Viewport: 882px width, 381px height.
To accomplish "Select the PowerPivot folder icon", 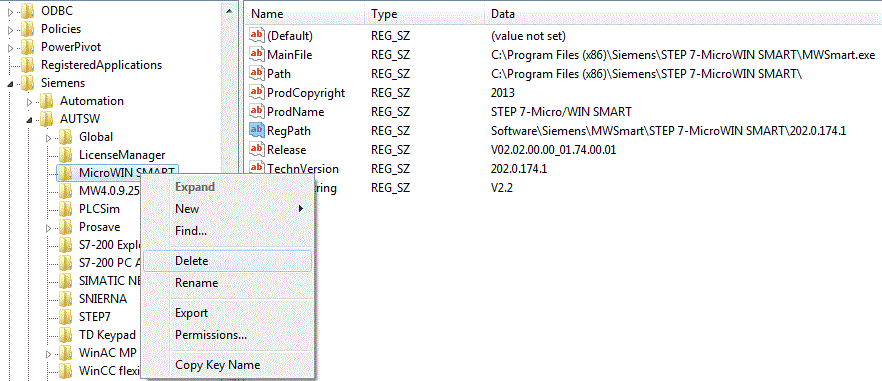I will [28, 47].
